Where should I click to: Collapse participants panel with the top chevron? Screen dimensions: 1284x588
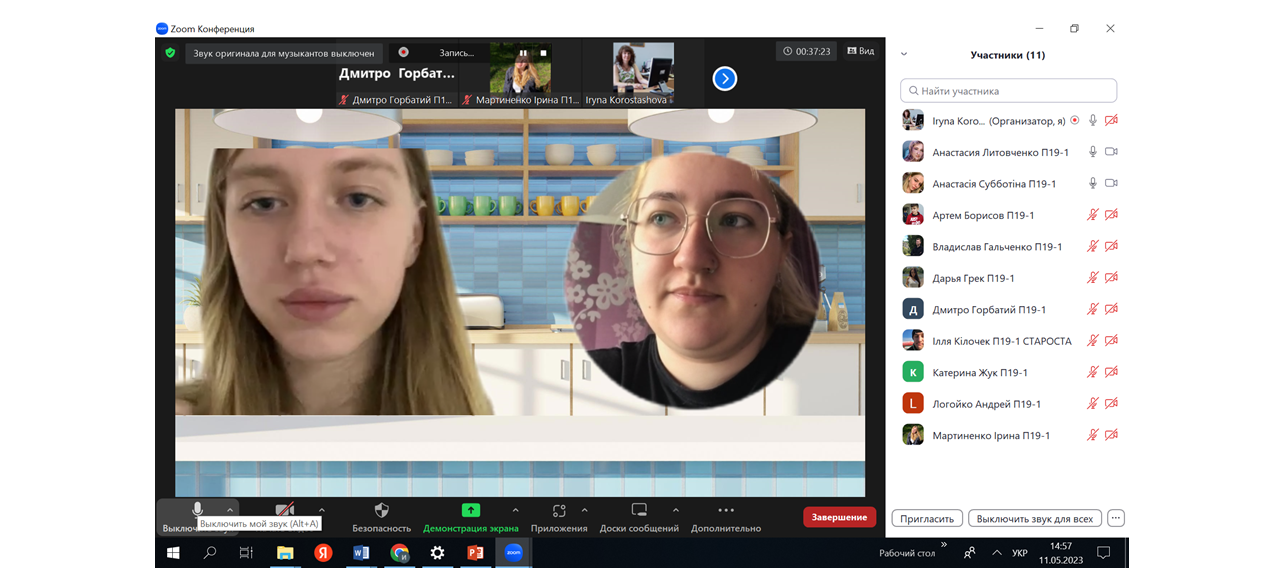point(904,55)
